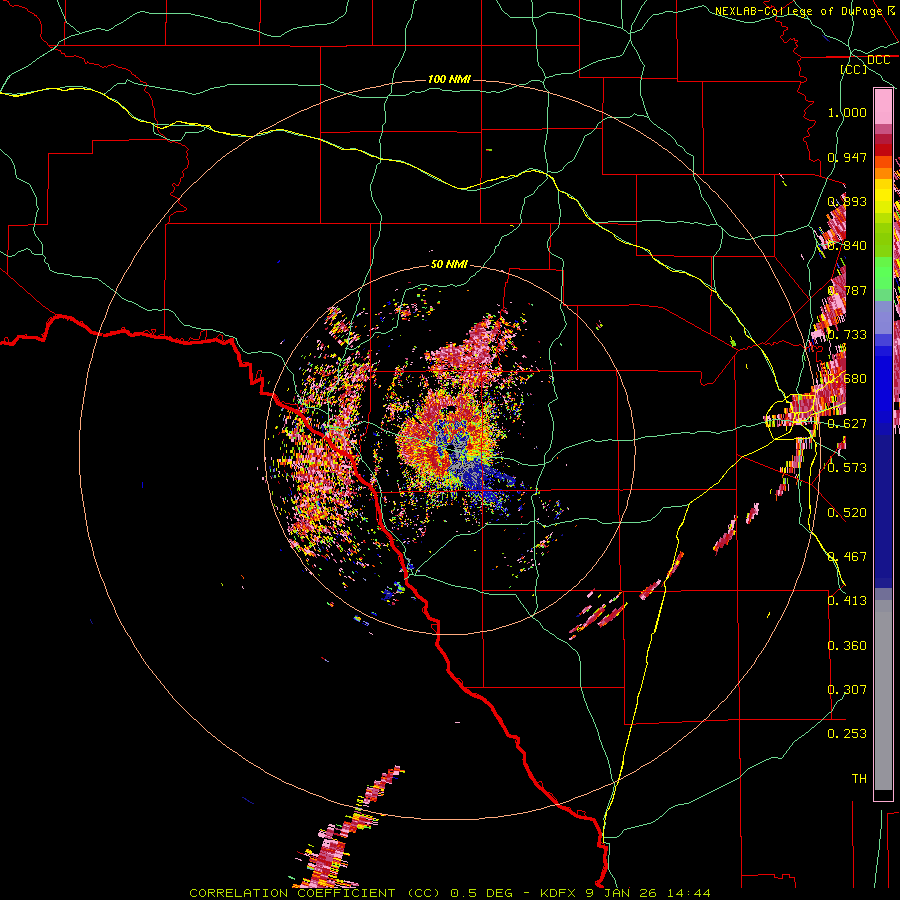
Task: Select the 0.307 color scale value
Action: tap(847, 690)
